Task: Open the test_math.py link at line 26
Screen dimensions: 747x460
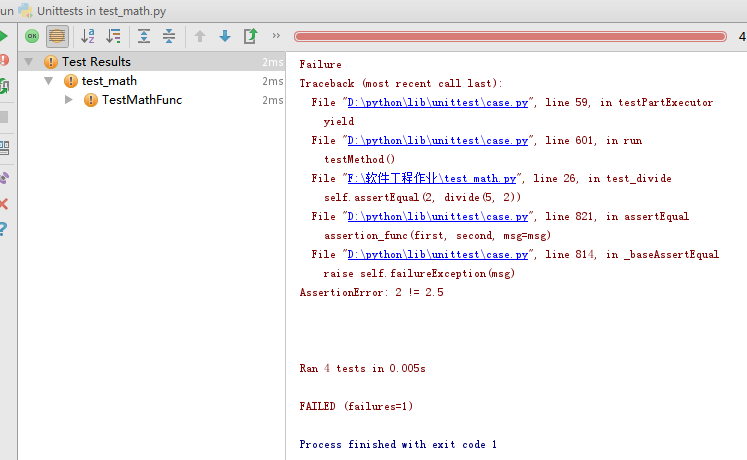Action: click(x=432, y=178)
